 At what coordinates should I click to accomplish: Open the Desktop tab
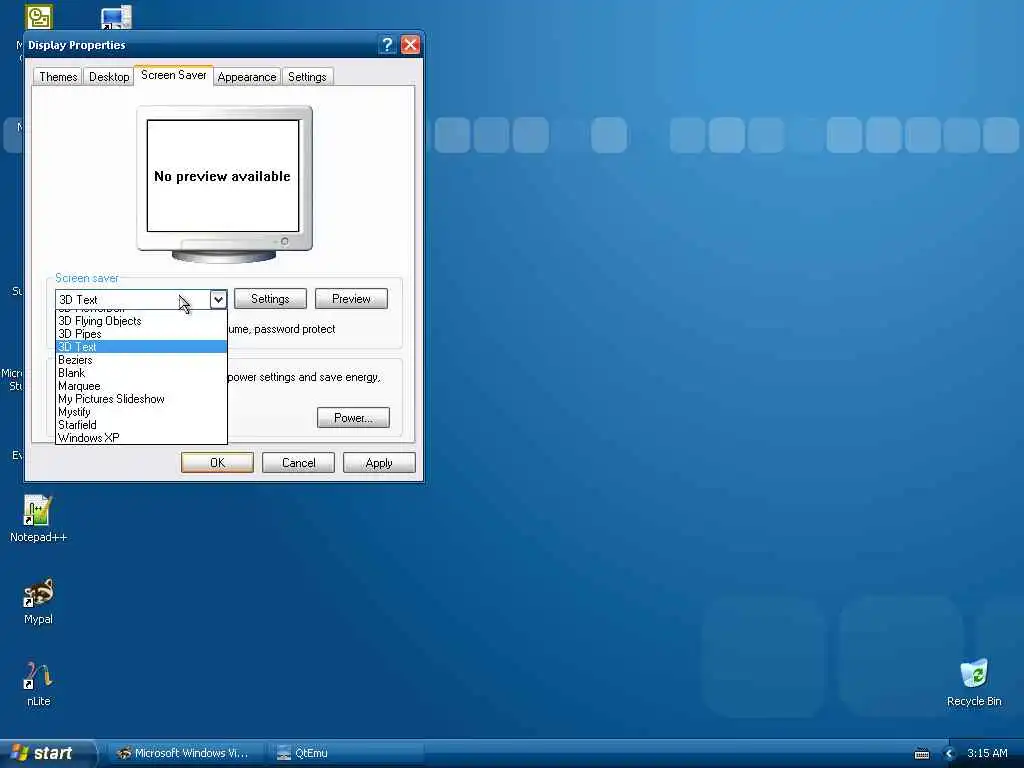(x=109, y=76)
